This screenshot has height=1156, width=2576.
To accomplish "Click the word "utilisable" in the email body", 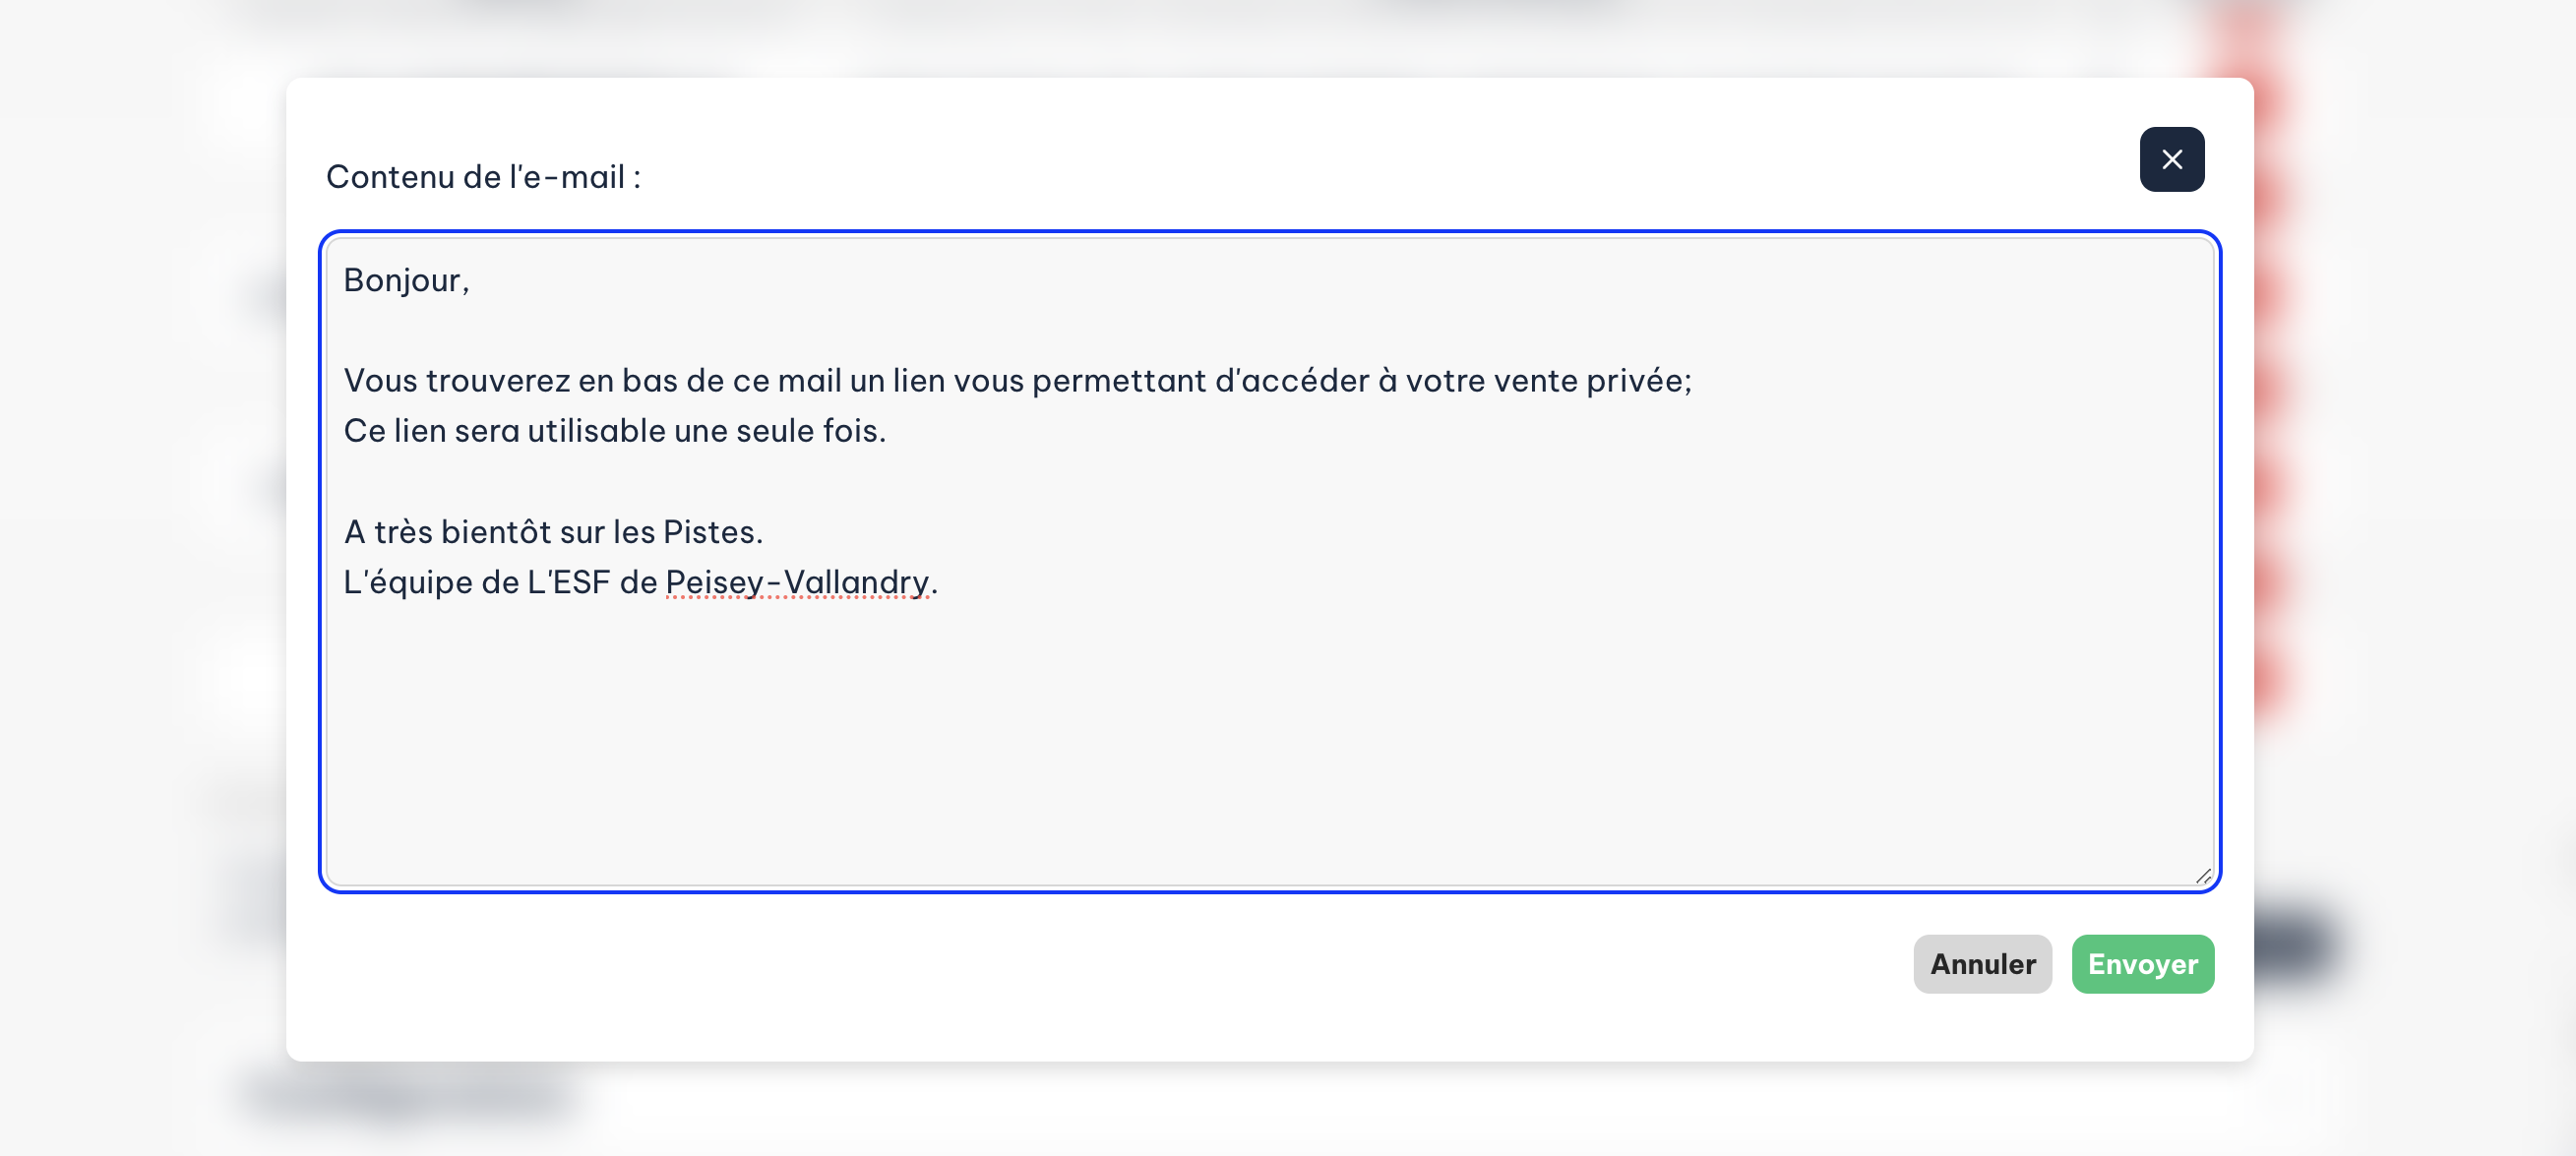I will [x=596, y=431].
